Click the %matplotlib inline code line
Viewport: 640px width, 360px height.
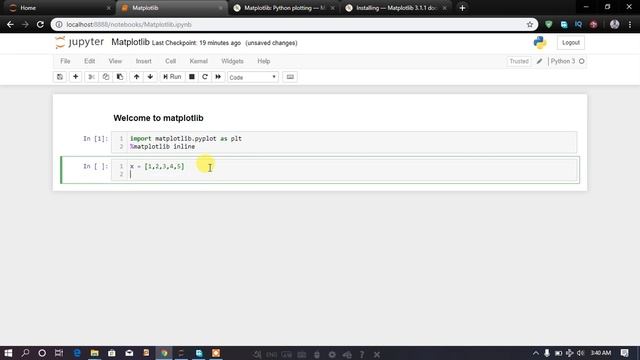tap(162, 147)
